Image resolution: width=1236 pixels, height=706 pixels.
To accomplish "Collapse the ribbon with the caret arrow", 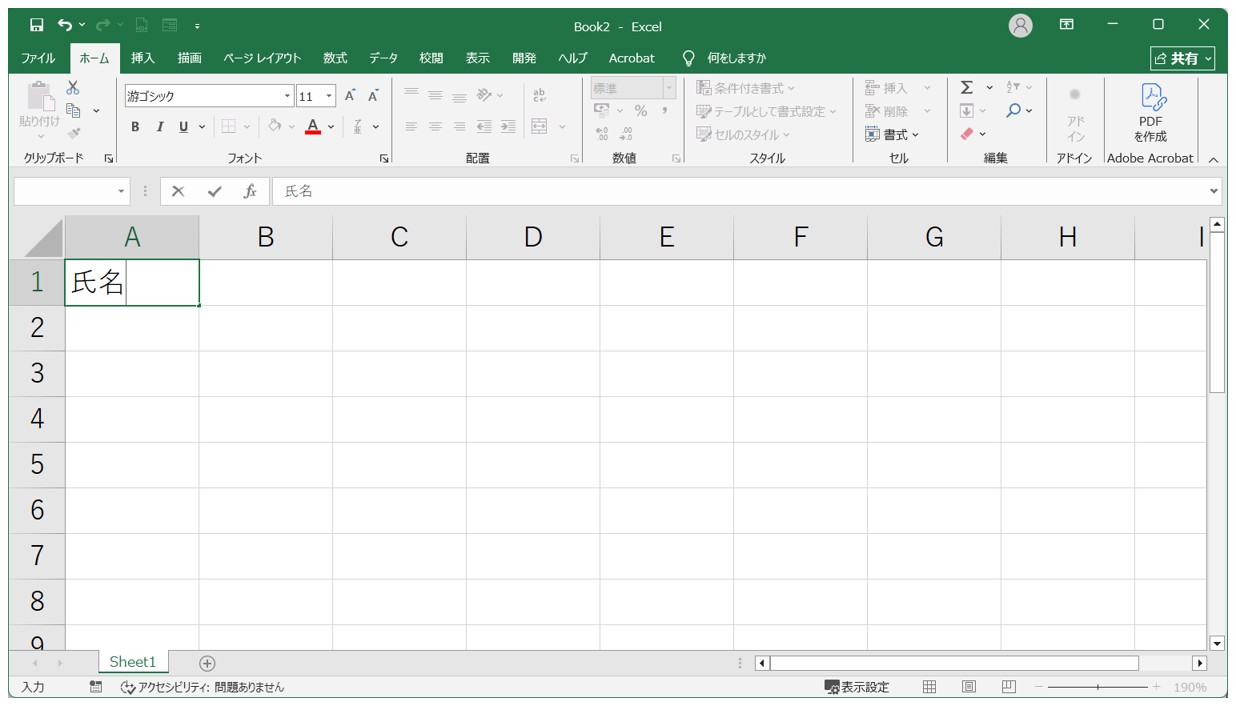I will [x=1213, y=159].
